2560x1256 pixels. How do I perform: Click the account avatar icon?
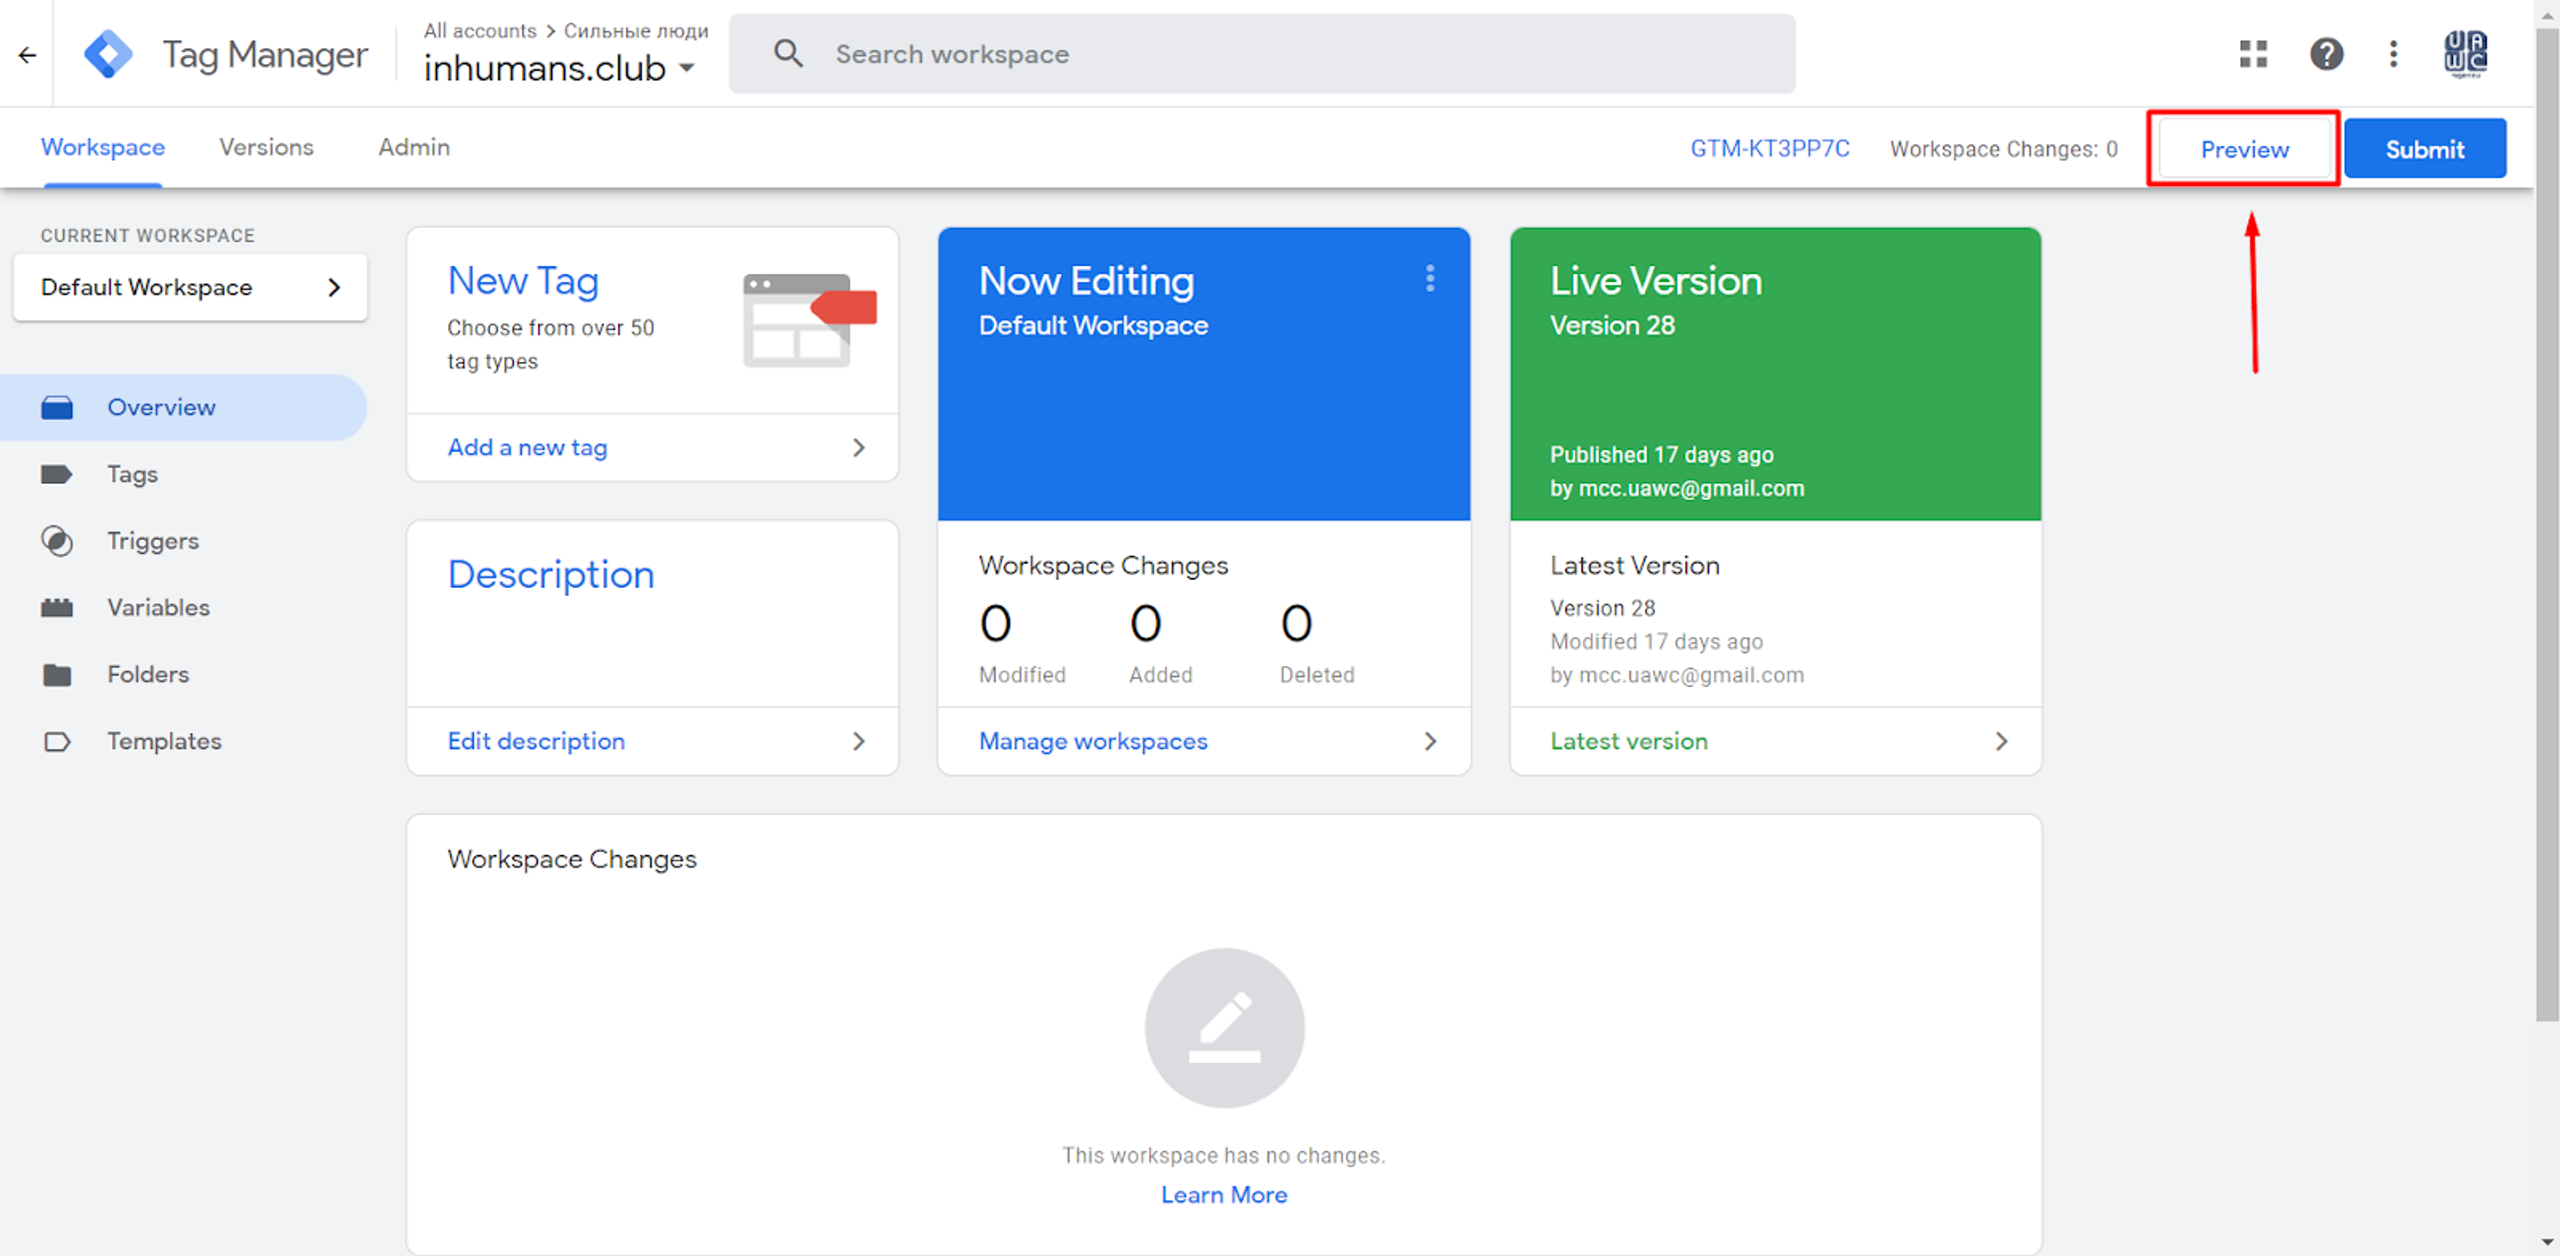[x=2465, y=54]
